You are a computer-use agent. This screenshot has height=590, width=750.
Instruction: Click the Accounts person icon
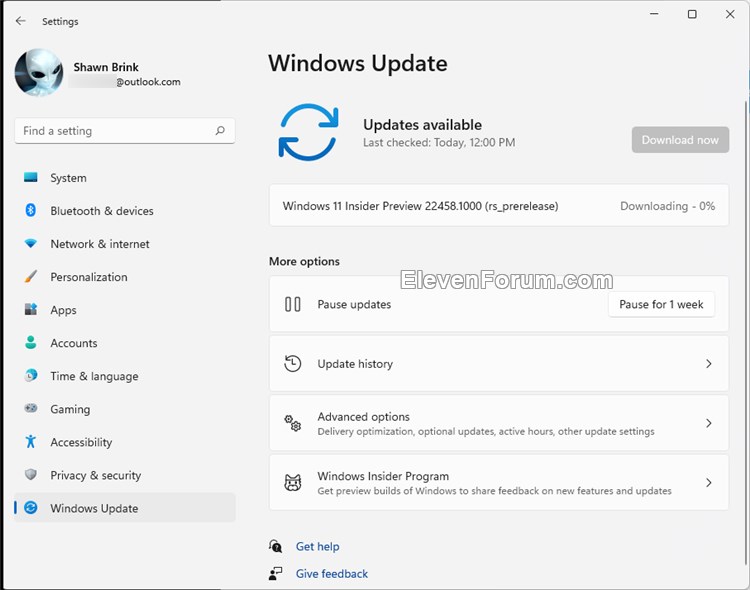tap(31, 343)
